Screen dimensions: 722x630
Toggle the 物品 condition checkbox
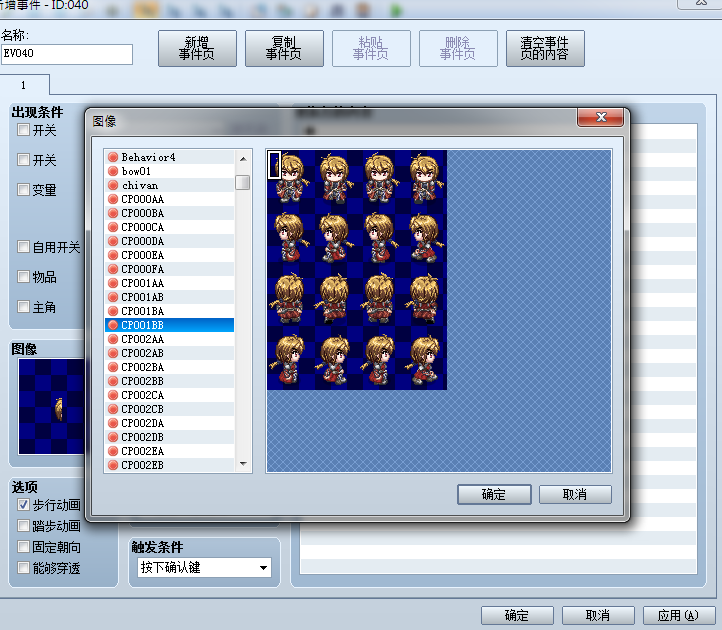[x=23, y=277]
